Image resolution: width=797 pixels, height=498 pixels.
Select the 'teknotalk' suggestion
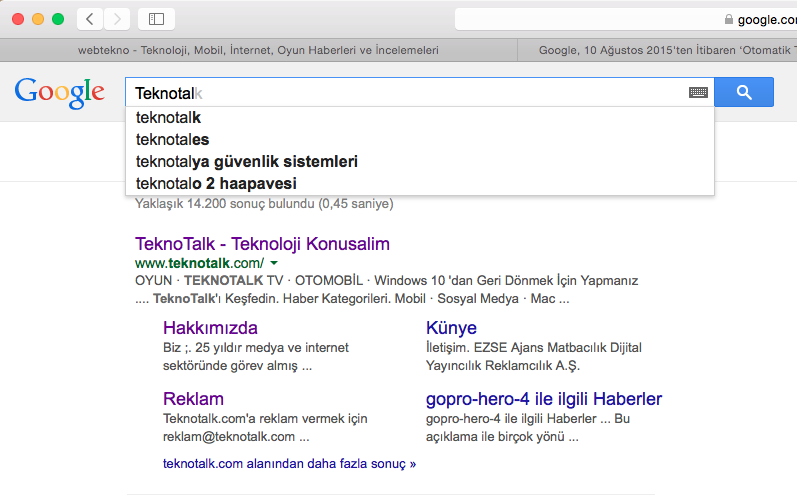click(420, 117)
